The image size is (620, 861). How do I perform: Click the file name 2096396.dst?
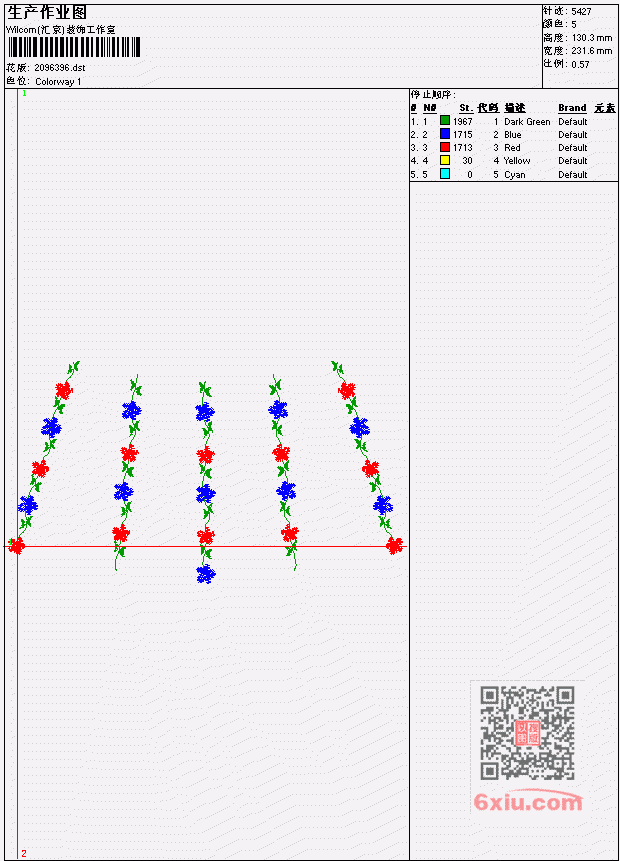pos(60,68)
